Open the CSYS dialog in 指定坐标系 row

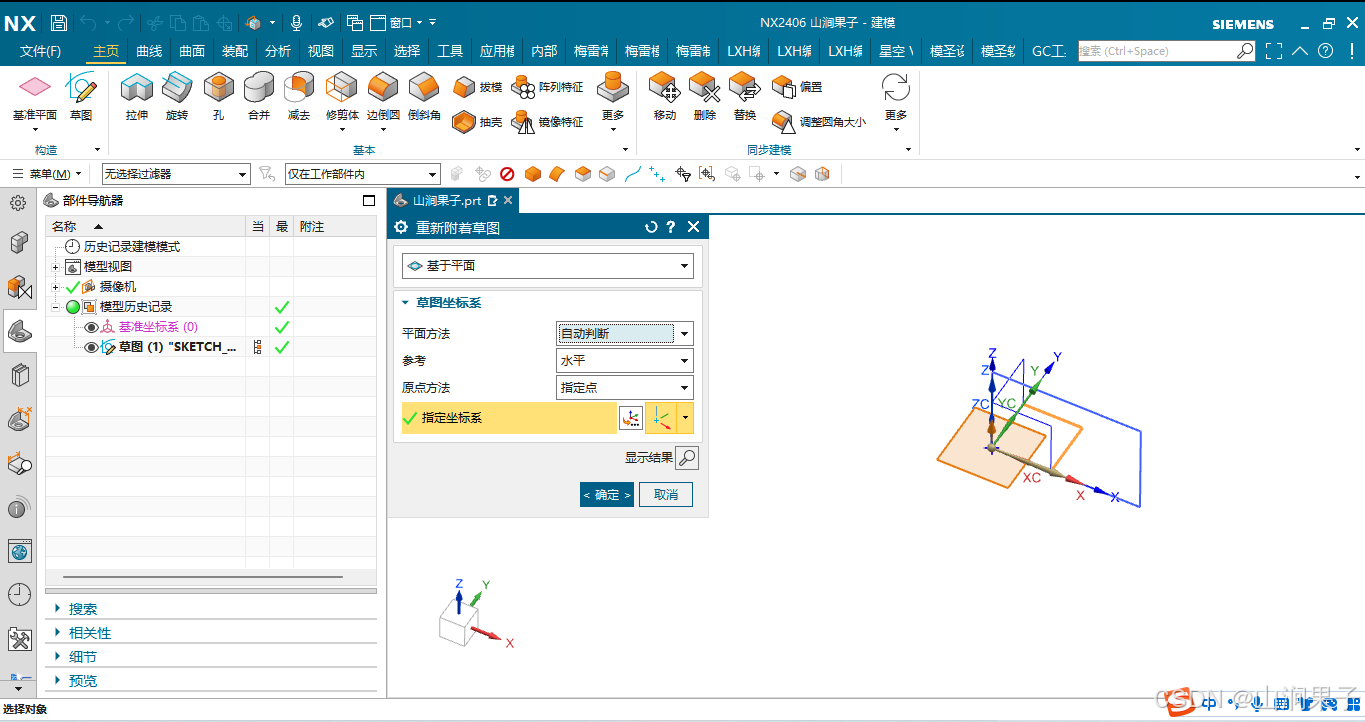(x=631, y=417)
